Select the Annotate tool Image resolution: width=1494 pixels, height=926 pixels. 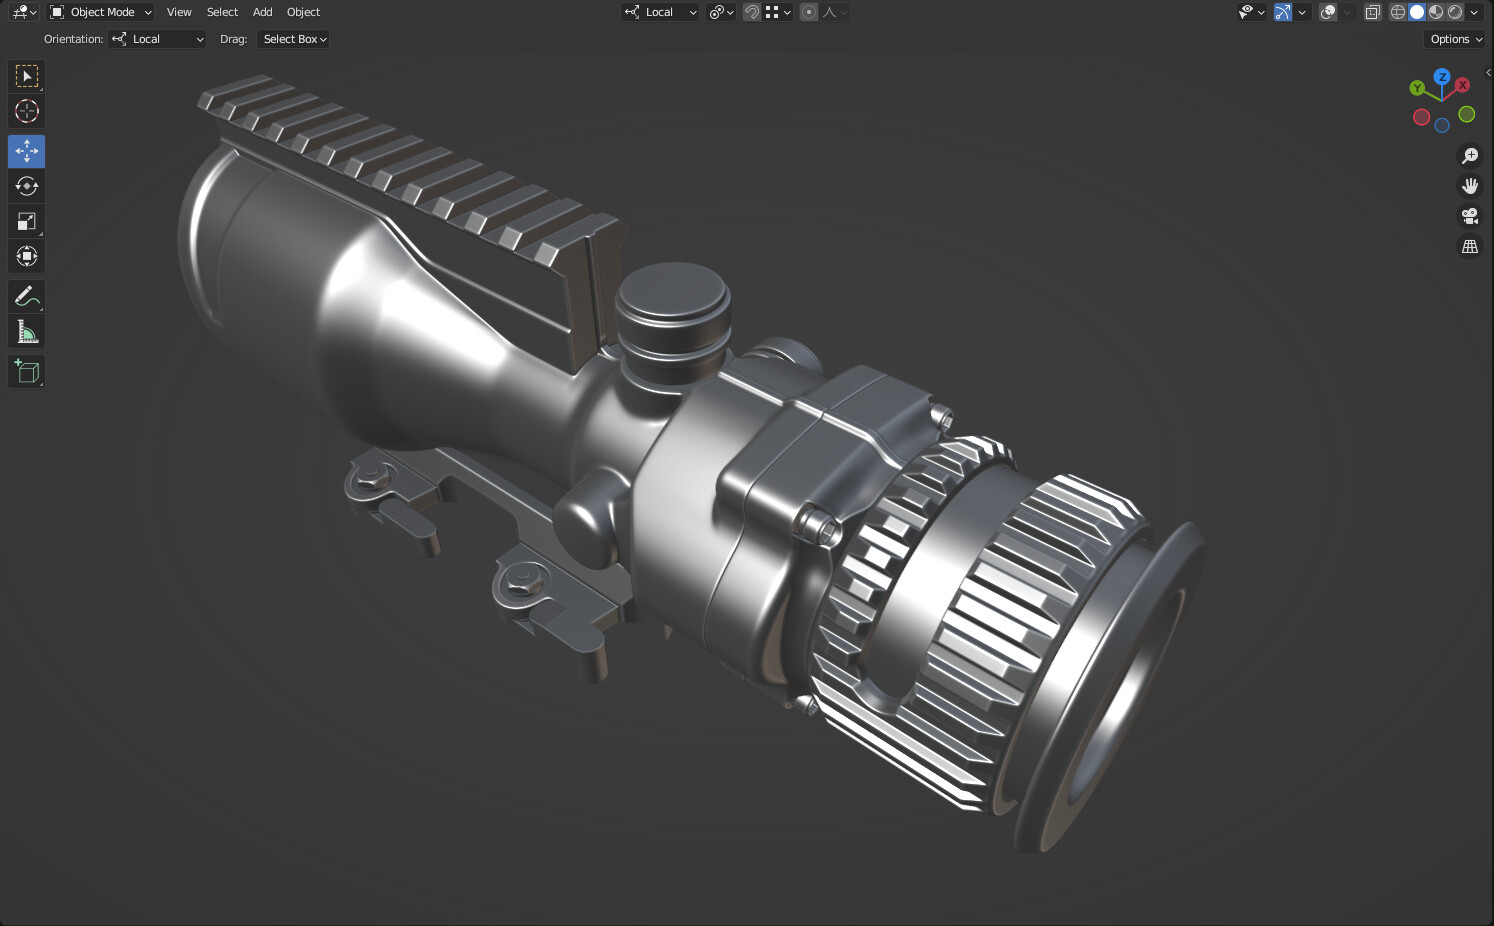tap(26, 296)
